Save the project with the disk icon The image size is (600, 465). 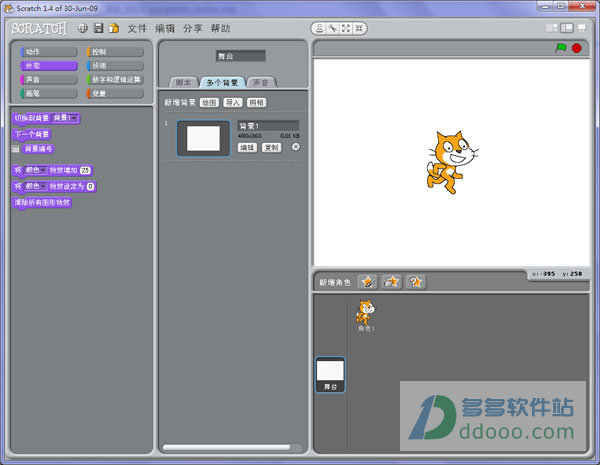[x=98, y=28]
